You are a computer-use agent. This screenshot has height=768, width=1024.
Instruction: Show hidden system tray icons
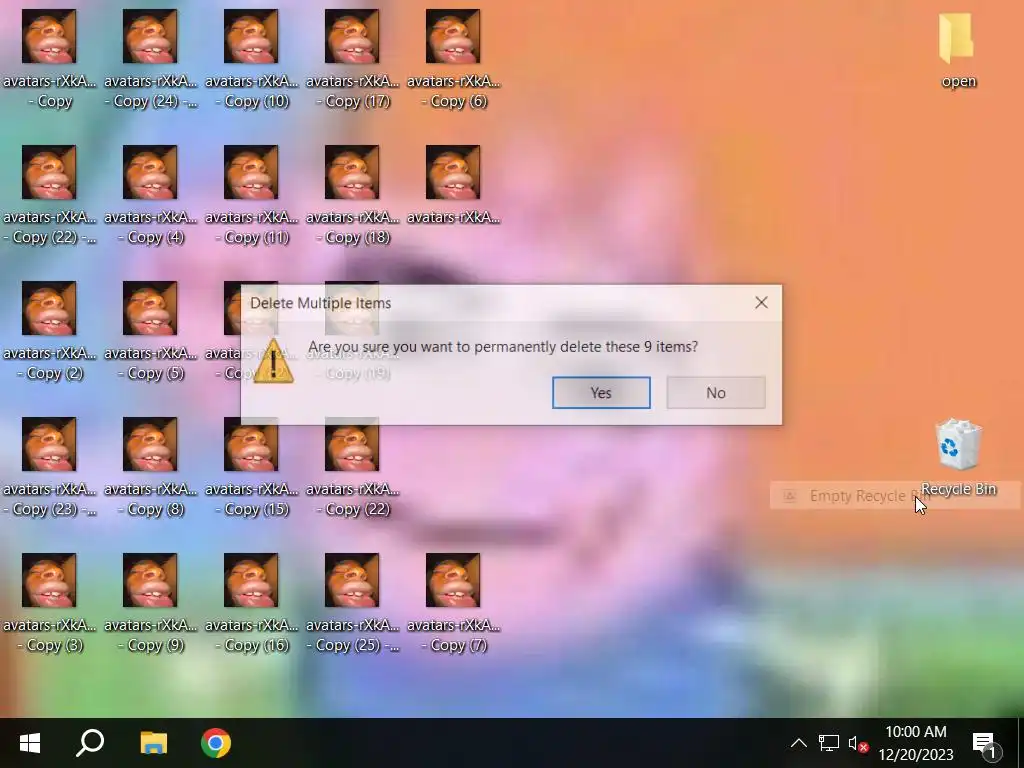pos(798,743)
